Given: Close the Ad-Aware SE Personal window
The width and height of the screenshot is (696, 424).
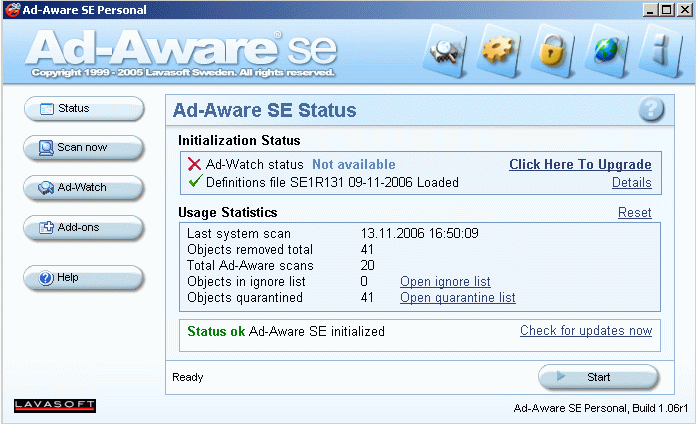Looking at the screenshot, I should [684, 10].
